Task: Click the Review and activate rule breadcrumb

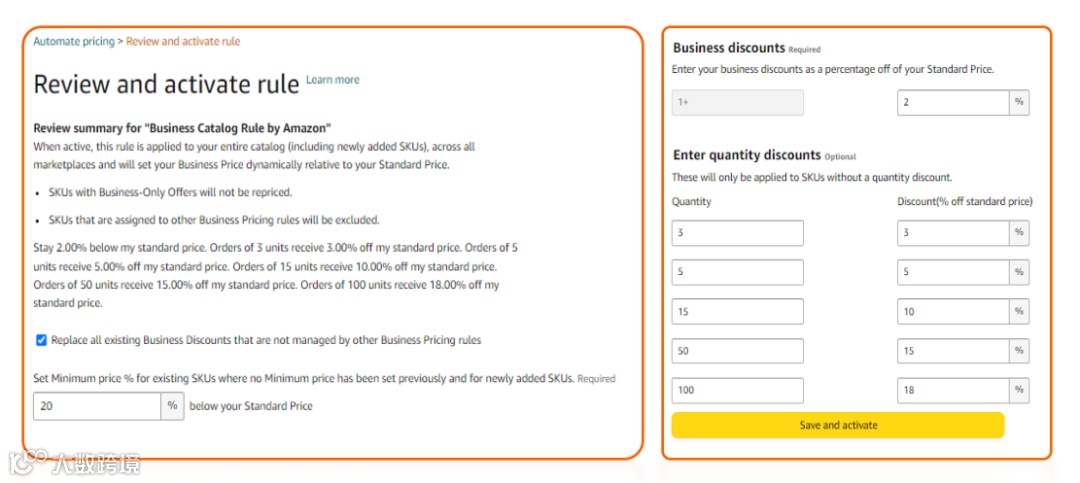Action: [x=183, y=42]
